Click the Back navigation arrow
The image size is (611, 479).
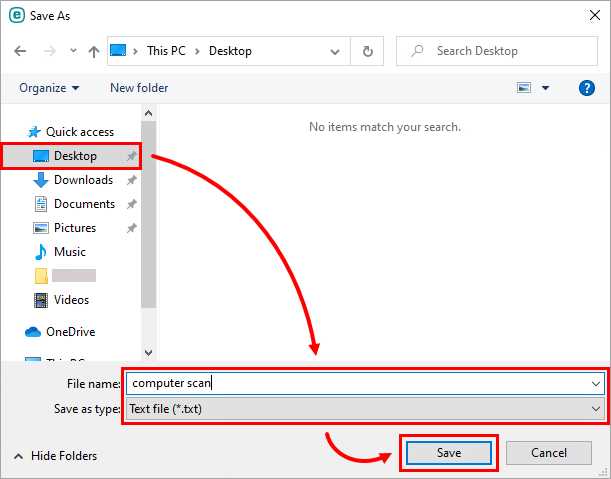coord(21,51)
